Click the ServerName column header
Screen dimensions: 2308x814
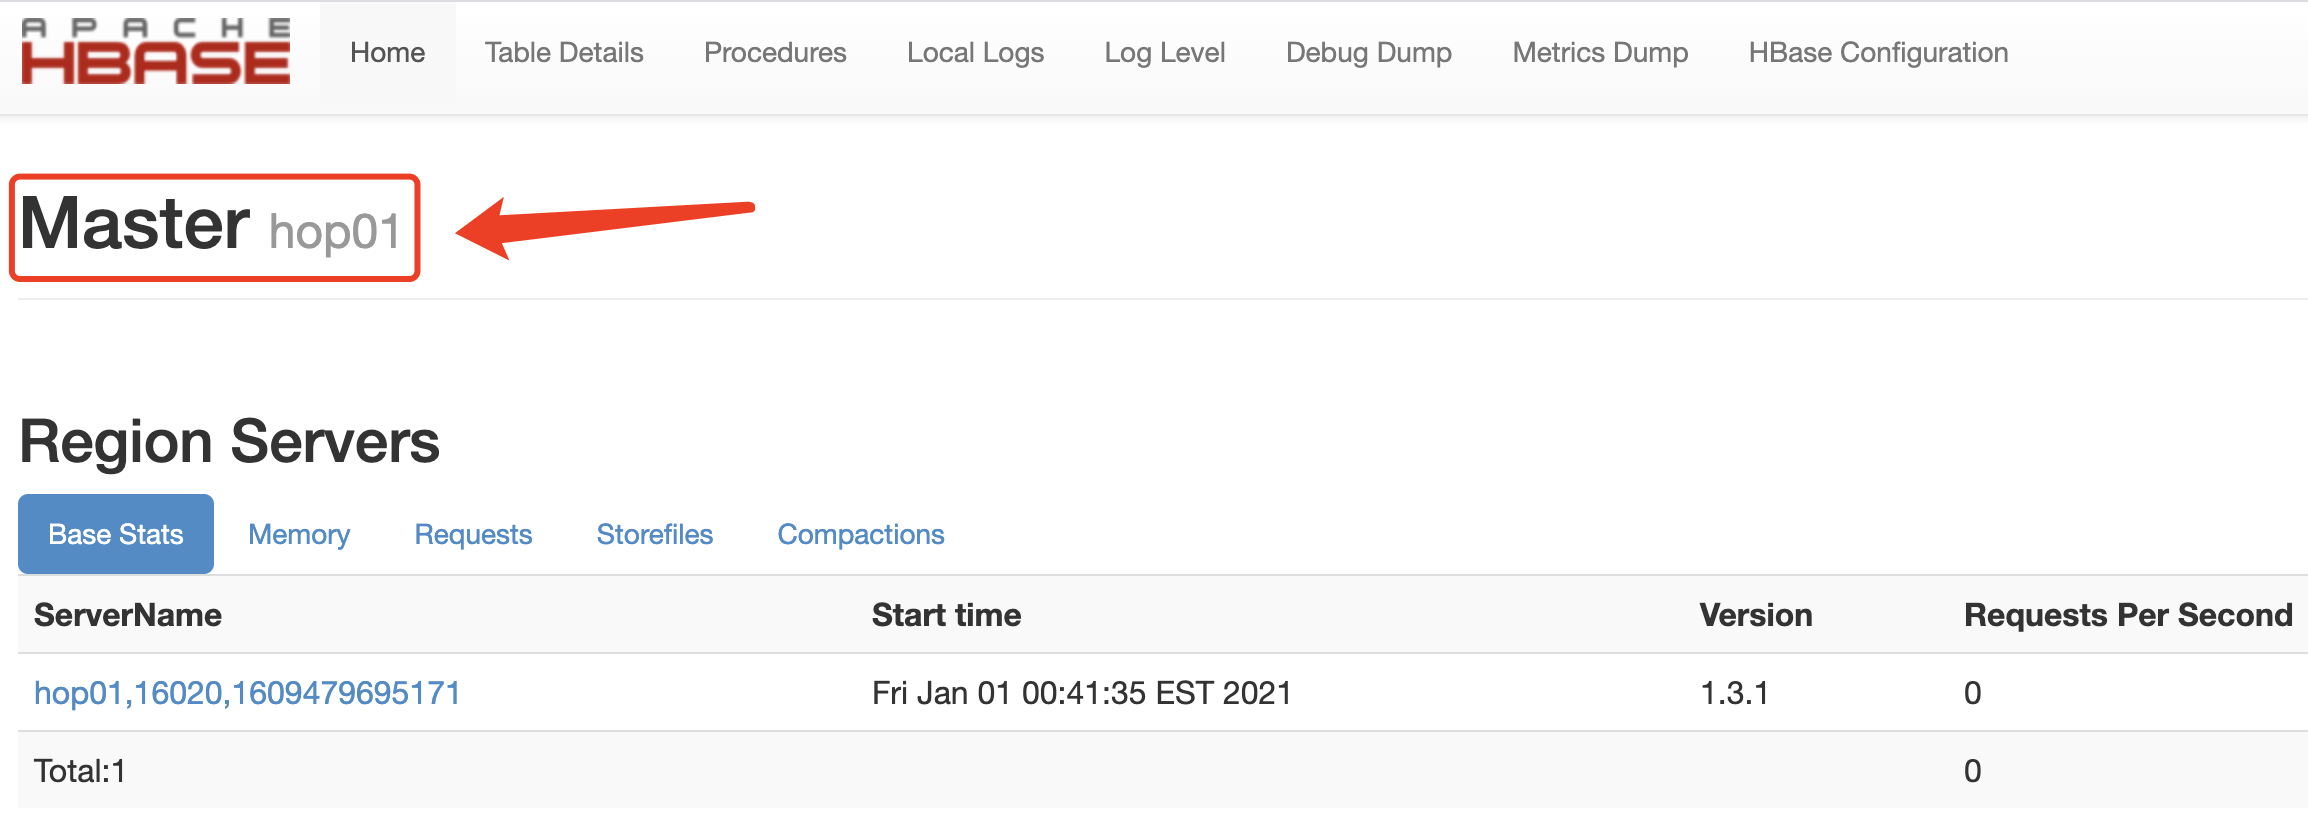coord(128,615)
